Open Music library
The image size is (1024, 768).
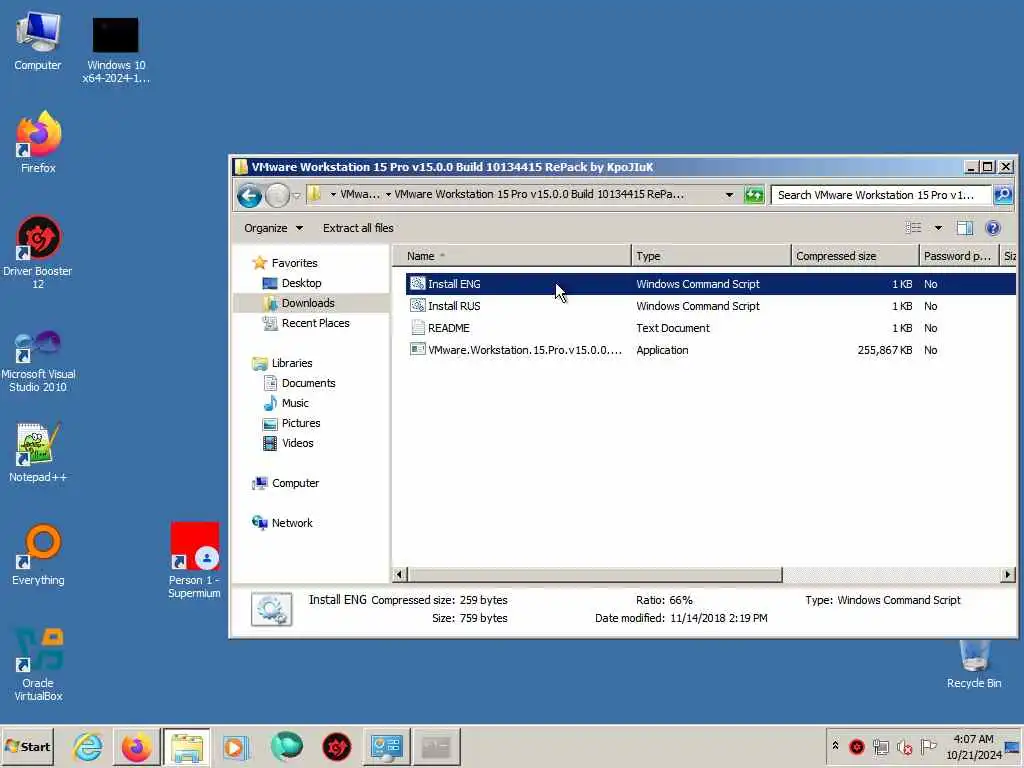tap(295, 403)
